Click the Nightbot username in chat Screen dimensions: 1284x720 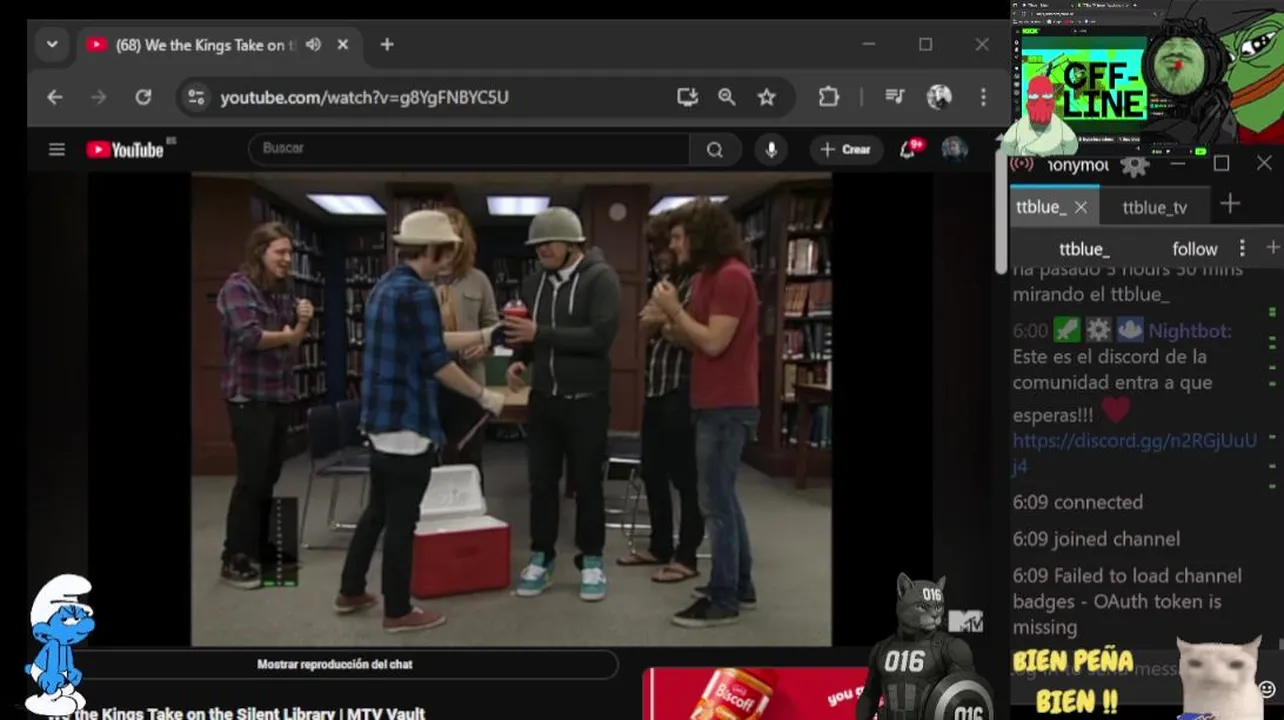(x=1190, y=331)
